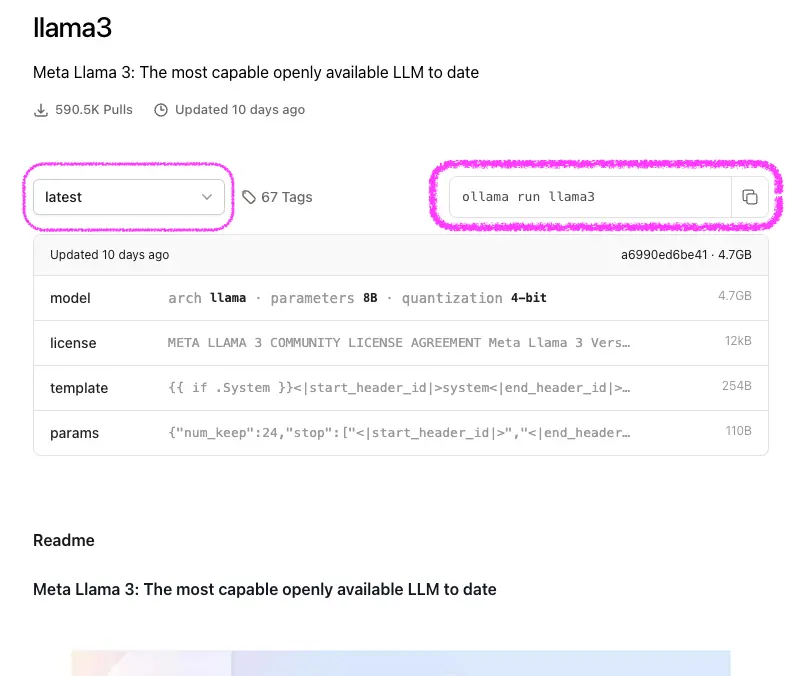The height and width of the screenshot is (676, 799).
Task: Open the params file row
Action: coord(400,433)
